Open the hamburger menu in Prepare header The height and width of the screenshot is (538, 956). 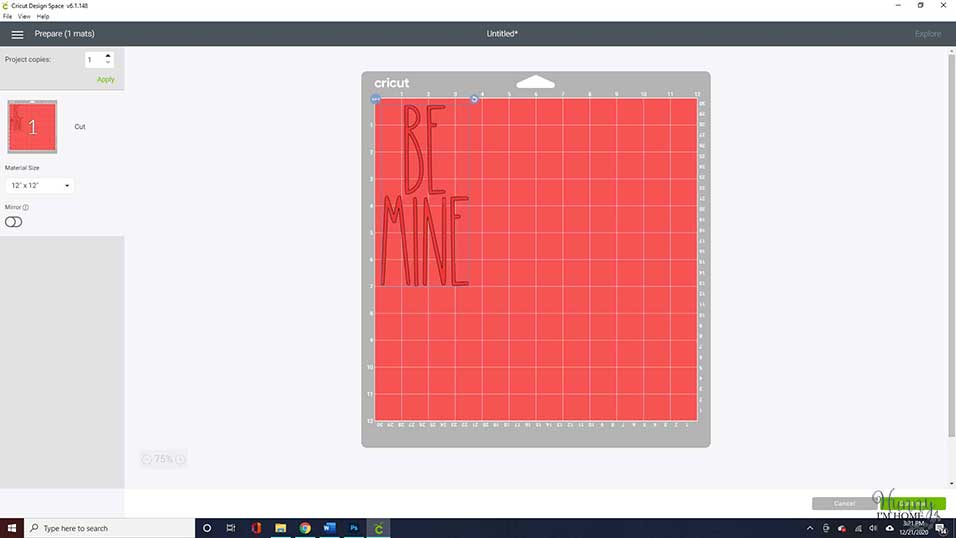point(17,35)
